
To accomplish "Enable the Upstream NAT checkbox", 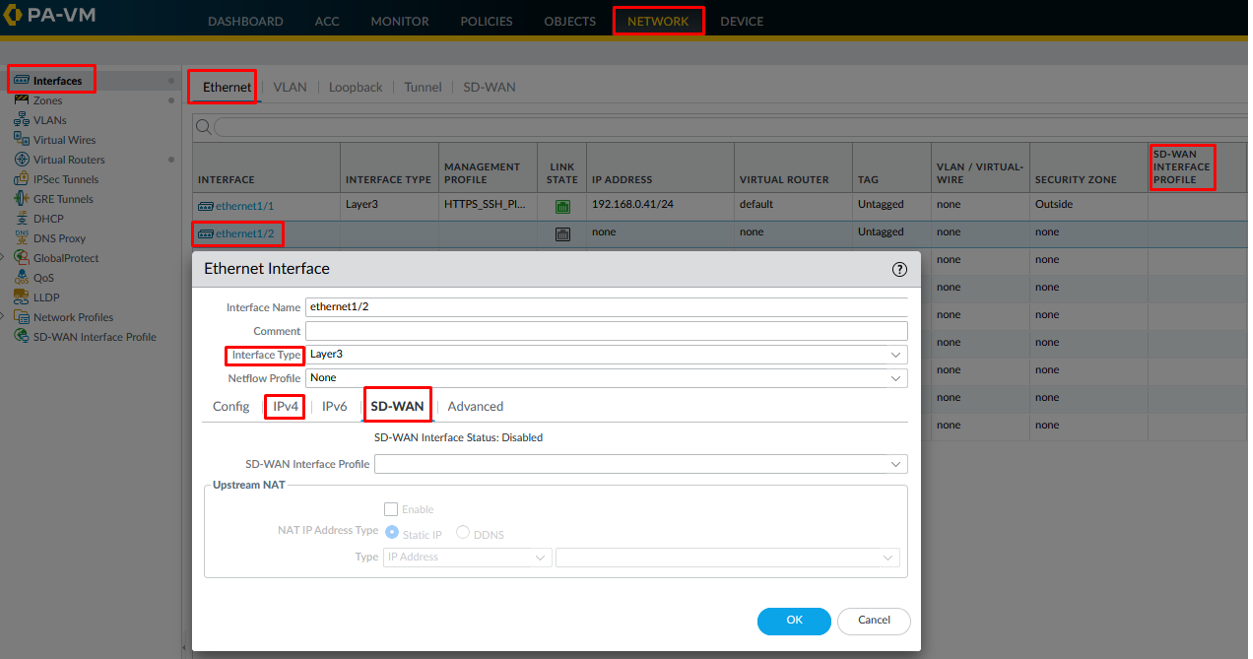I will click(x=391, y=509).
